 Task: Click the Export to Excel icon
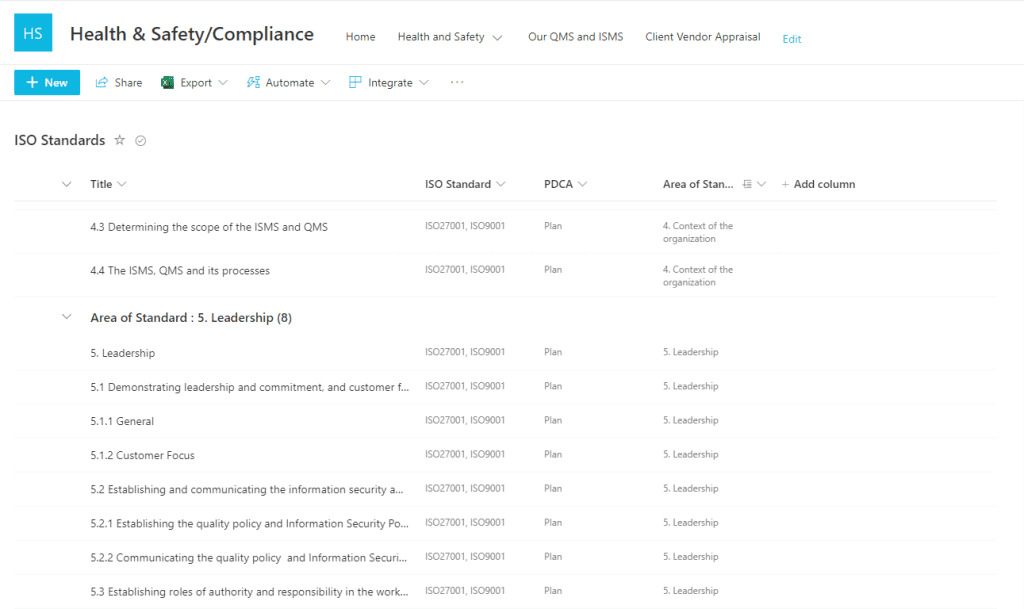pyautogui.click(x=167, y=82)
